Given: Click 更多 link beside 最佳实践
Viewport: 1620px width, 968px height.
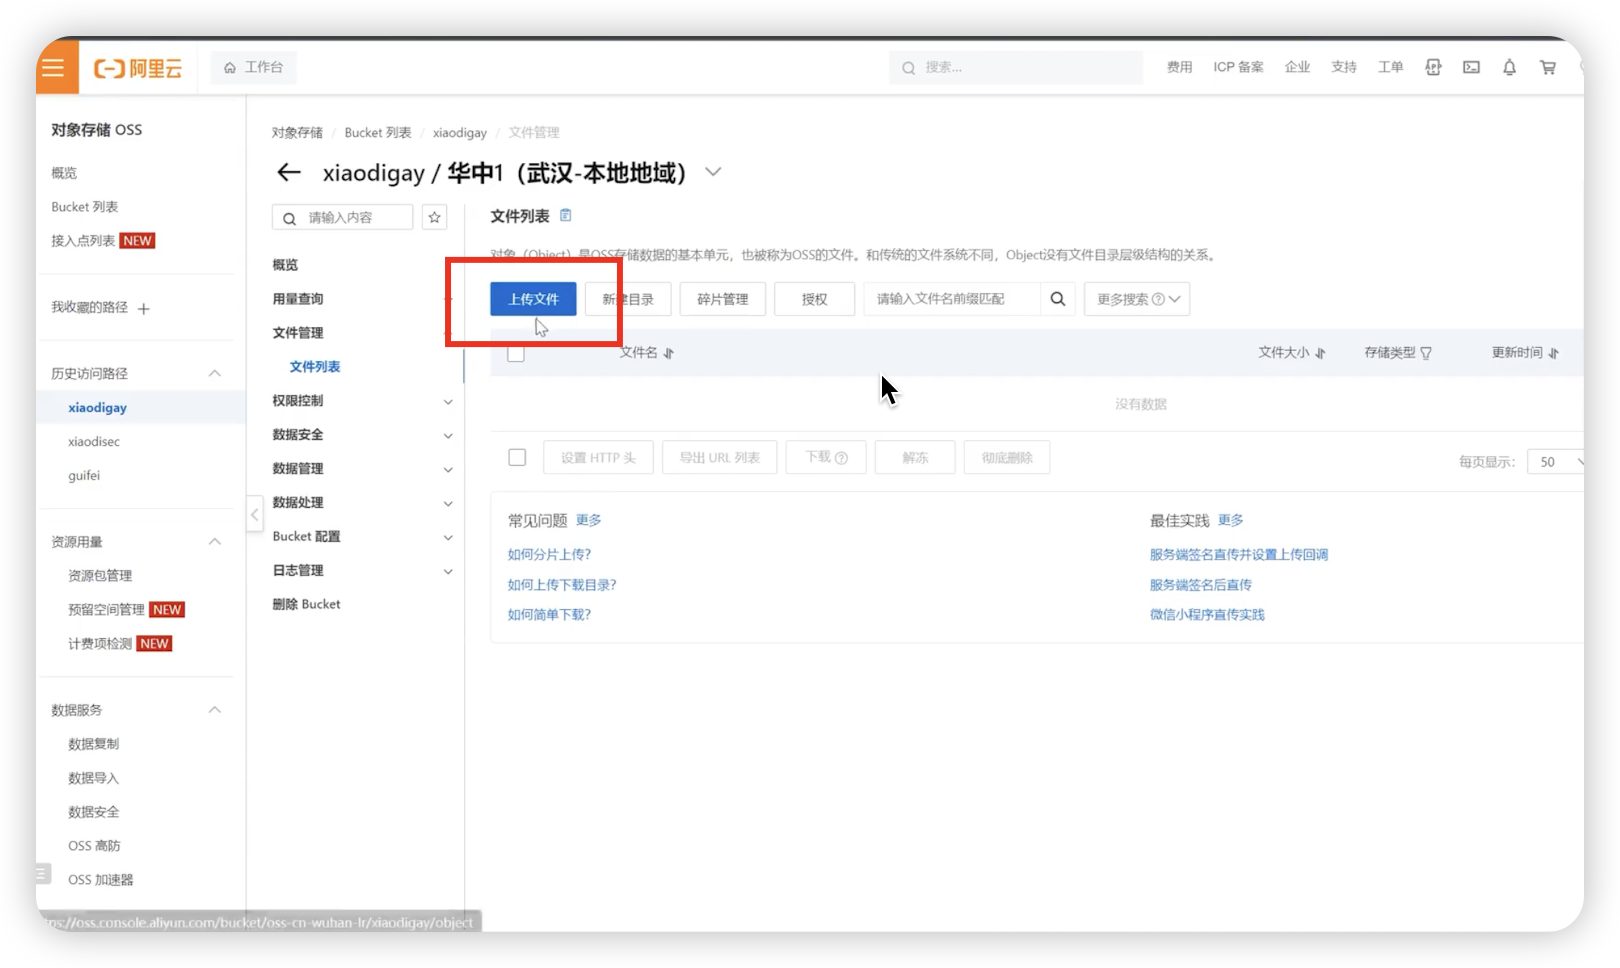Looking at the screenshot, I should [x=1230, y=520].
